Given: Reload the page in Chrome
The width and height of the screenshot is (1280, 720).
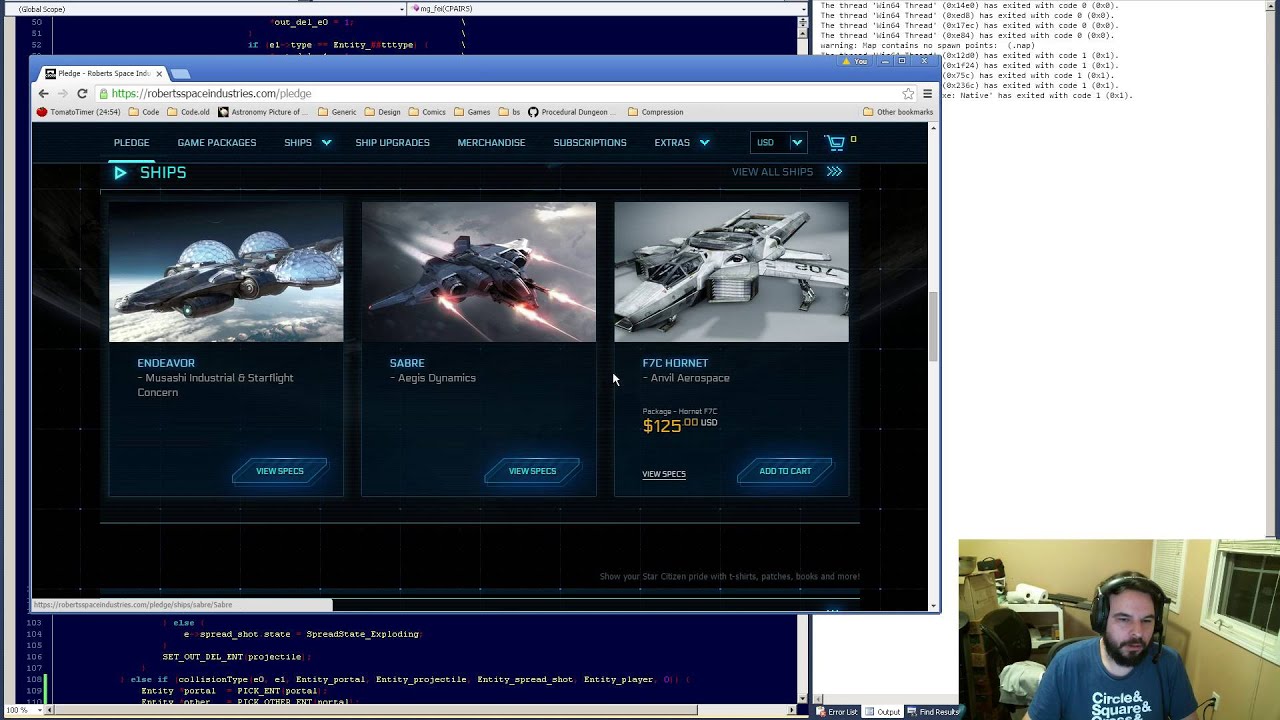Looking at the screenshot, I should coord(82,93).
